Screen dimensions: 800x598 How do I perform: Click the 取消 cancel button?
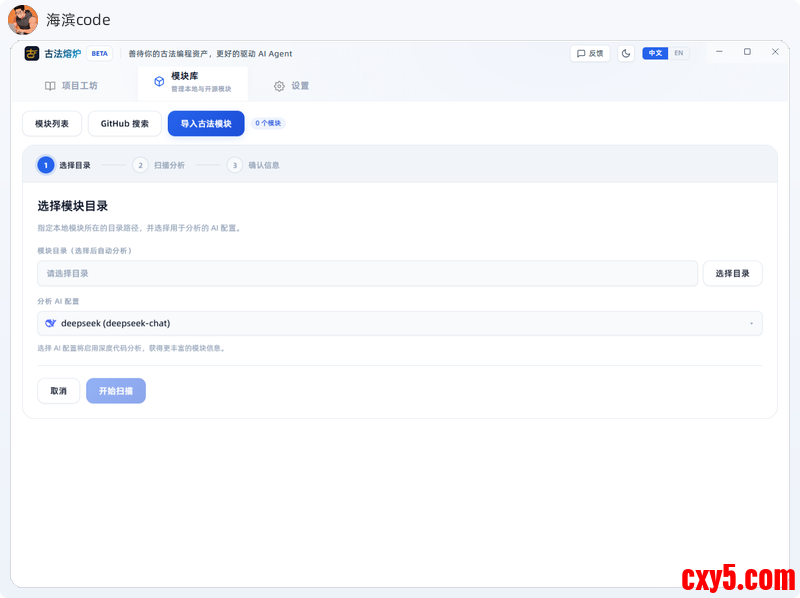(x=59, y=391)
